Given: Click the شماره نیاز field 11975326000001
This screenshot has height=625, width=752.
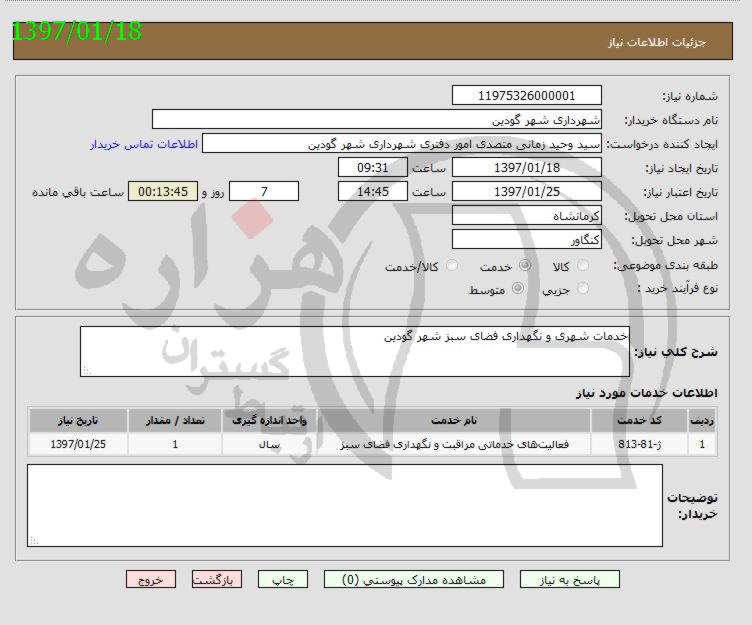Looking at the screenshot, I should pyautogui.click(x=527, y=95).
